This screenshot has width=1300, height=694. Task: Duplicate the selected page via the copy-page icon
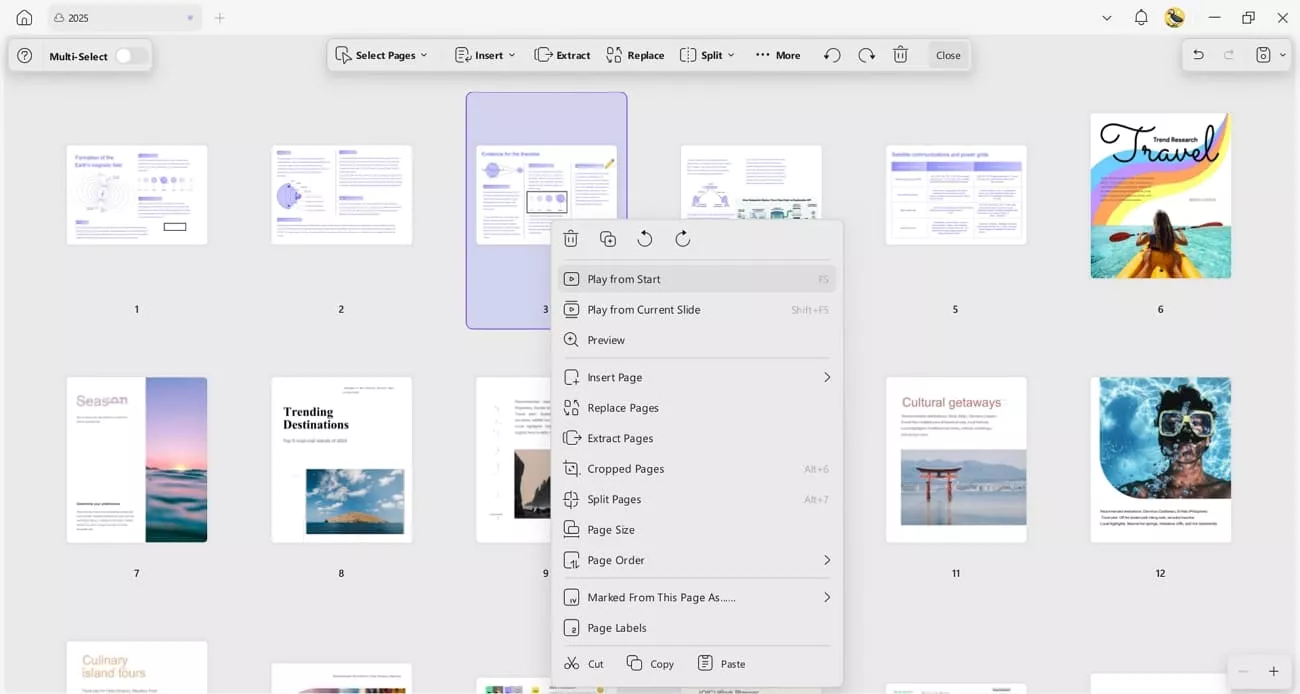click(x=608, y=238)
